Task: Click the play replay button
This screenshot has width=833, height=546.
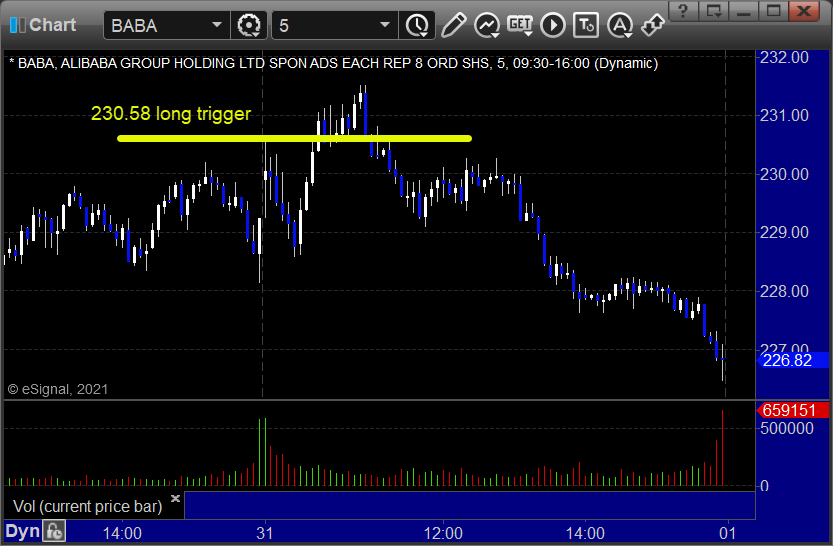Action: (x=553, y=25)
